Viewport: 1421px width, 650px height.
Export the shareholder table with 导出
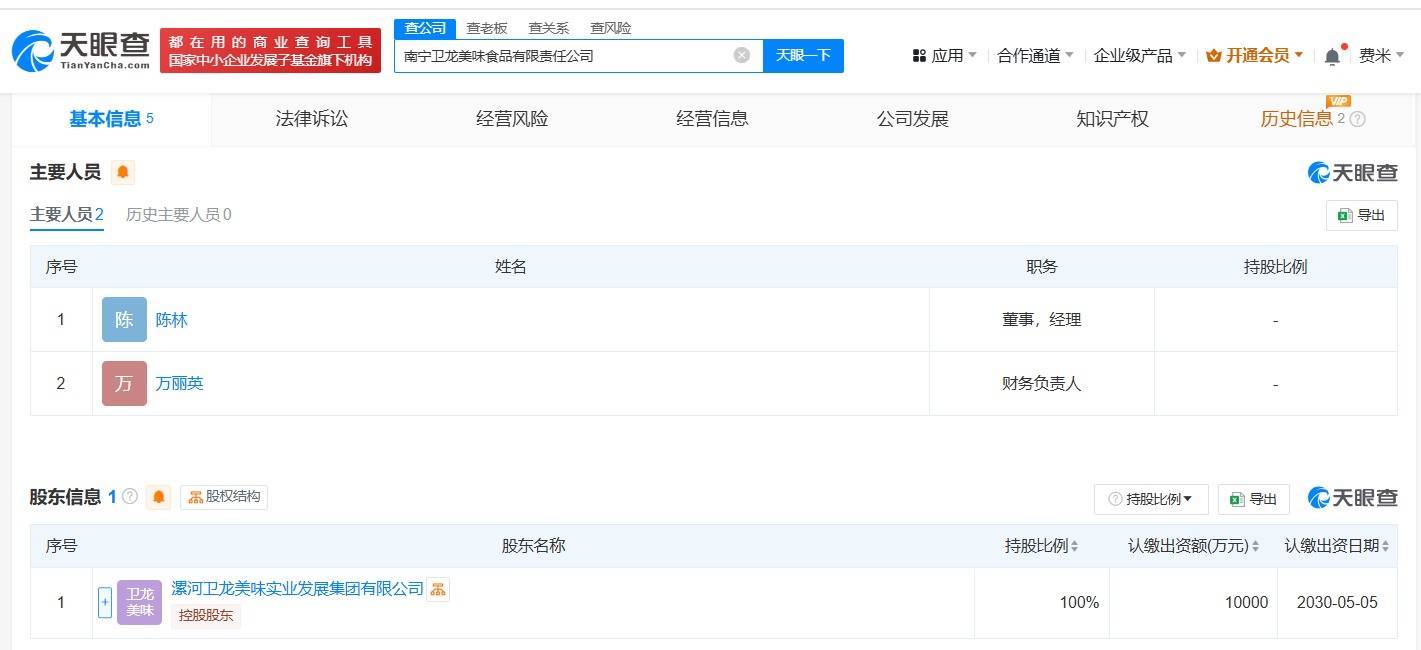click(x=1253, y=499)
